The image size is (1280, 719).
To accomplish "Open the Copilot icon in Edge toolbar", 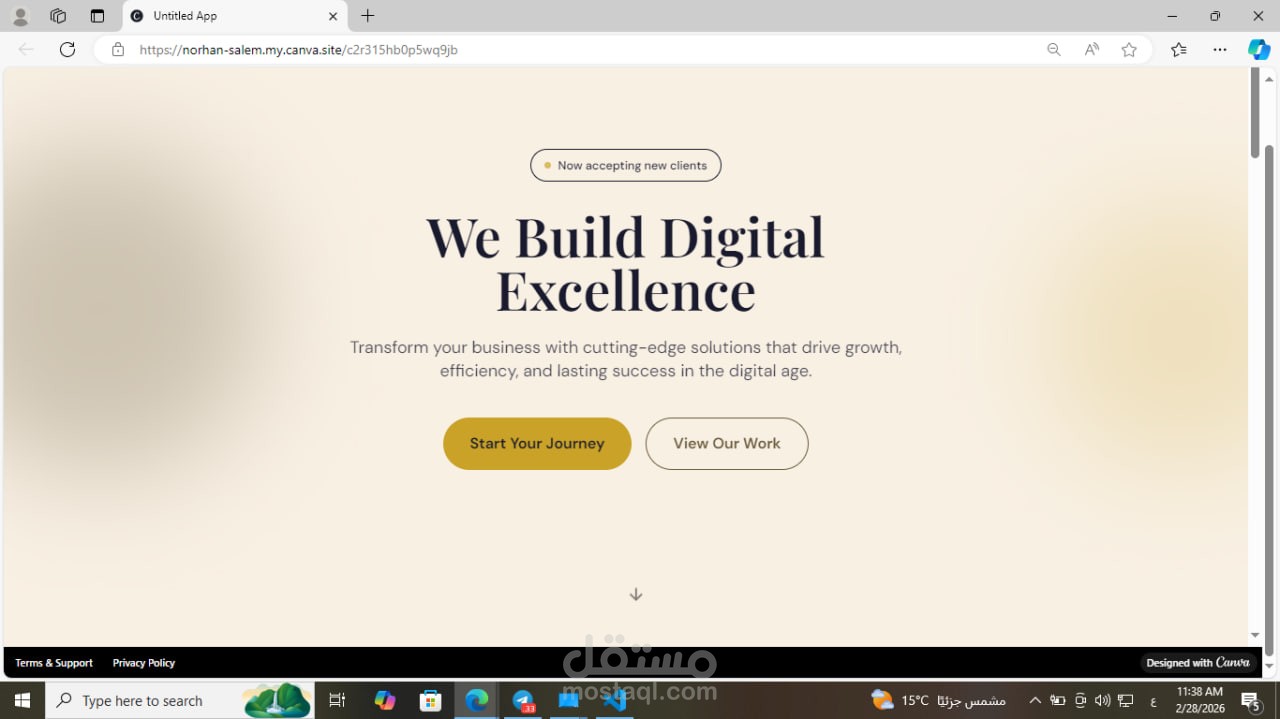I will (1258, 49).
